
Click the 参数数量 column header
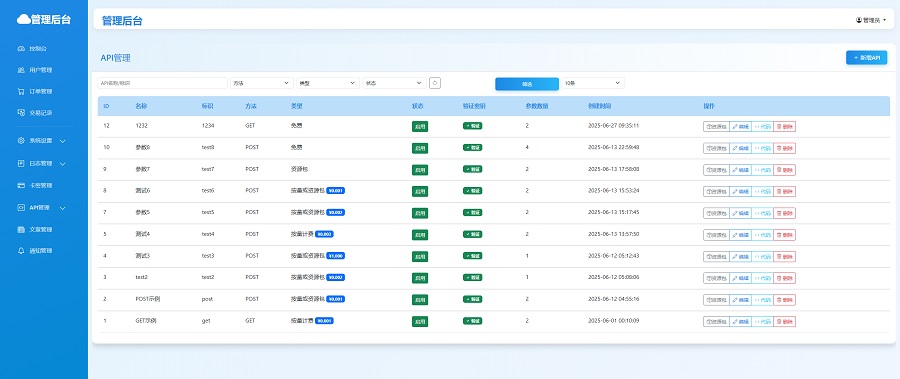click(x=537, y=106)
